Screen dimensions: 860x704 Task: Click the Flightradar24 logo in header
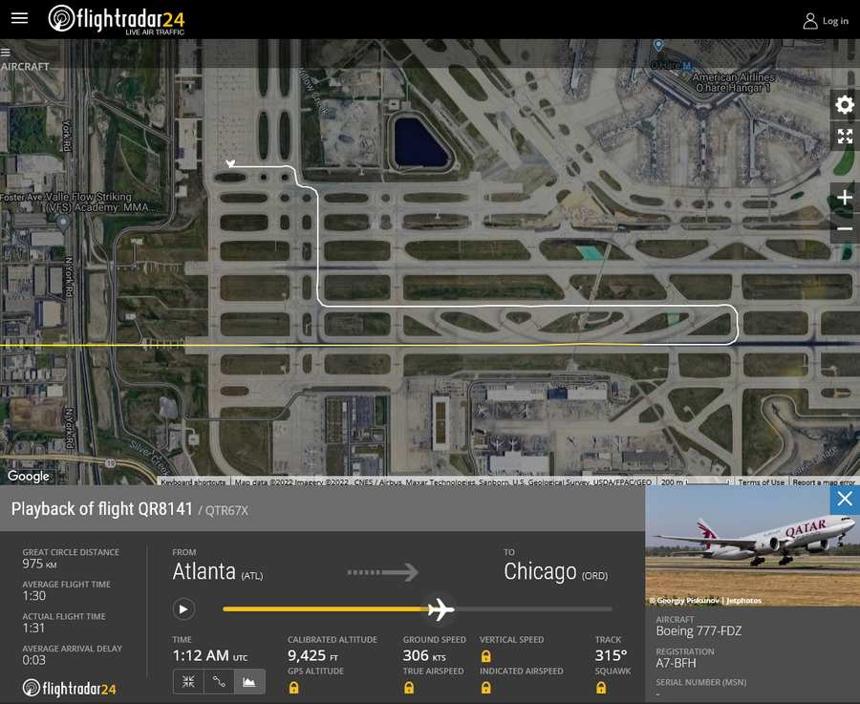(116, 20)
